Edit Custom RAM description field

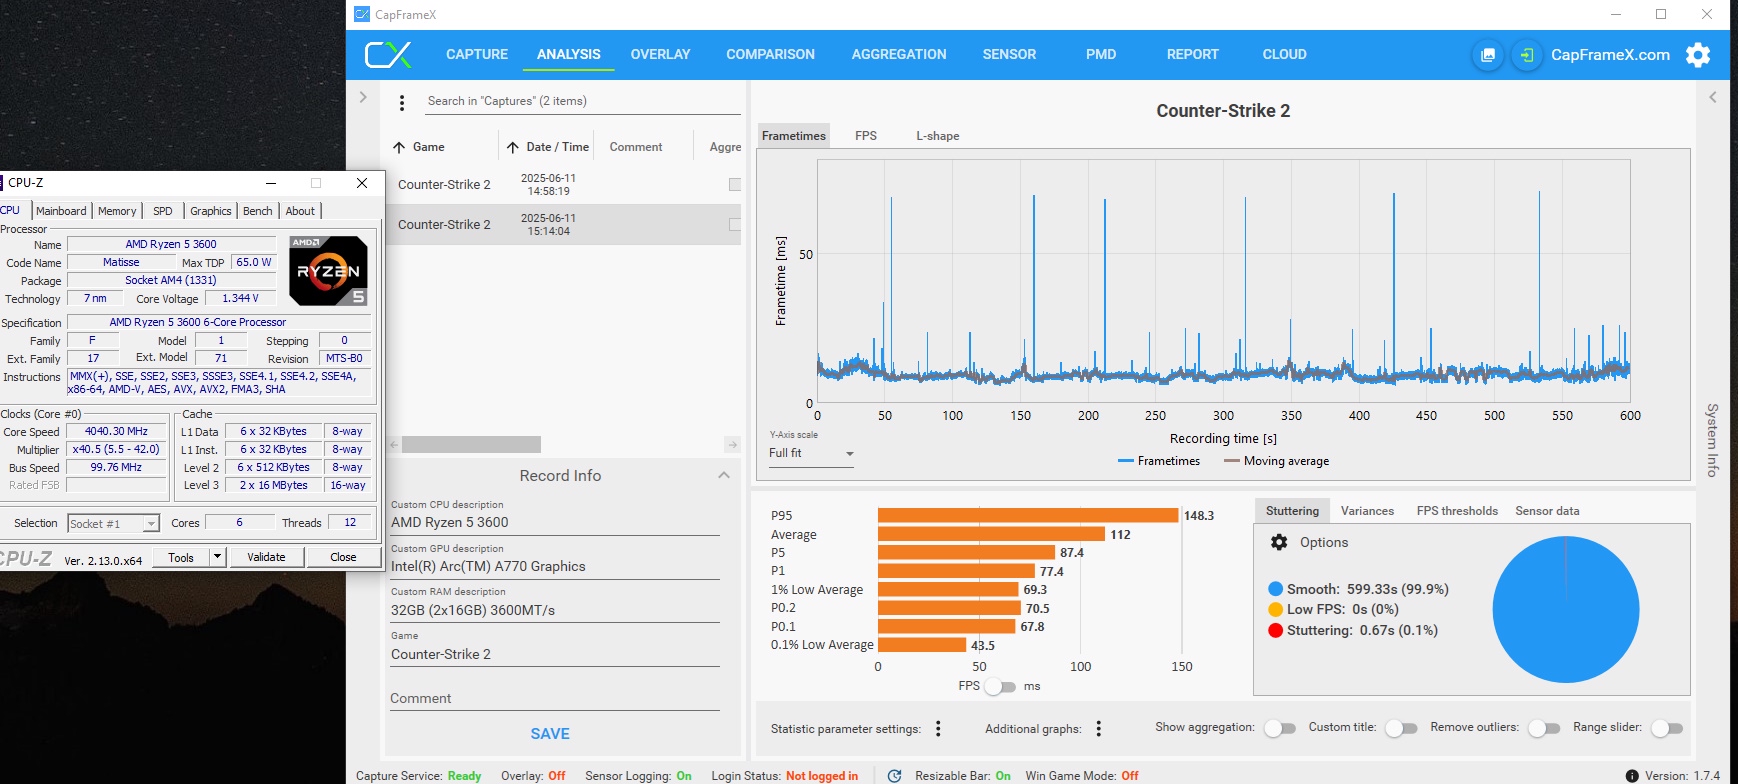(x=555, y=610)
